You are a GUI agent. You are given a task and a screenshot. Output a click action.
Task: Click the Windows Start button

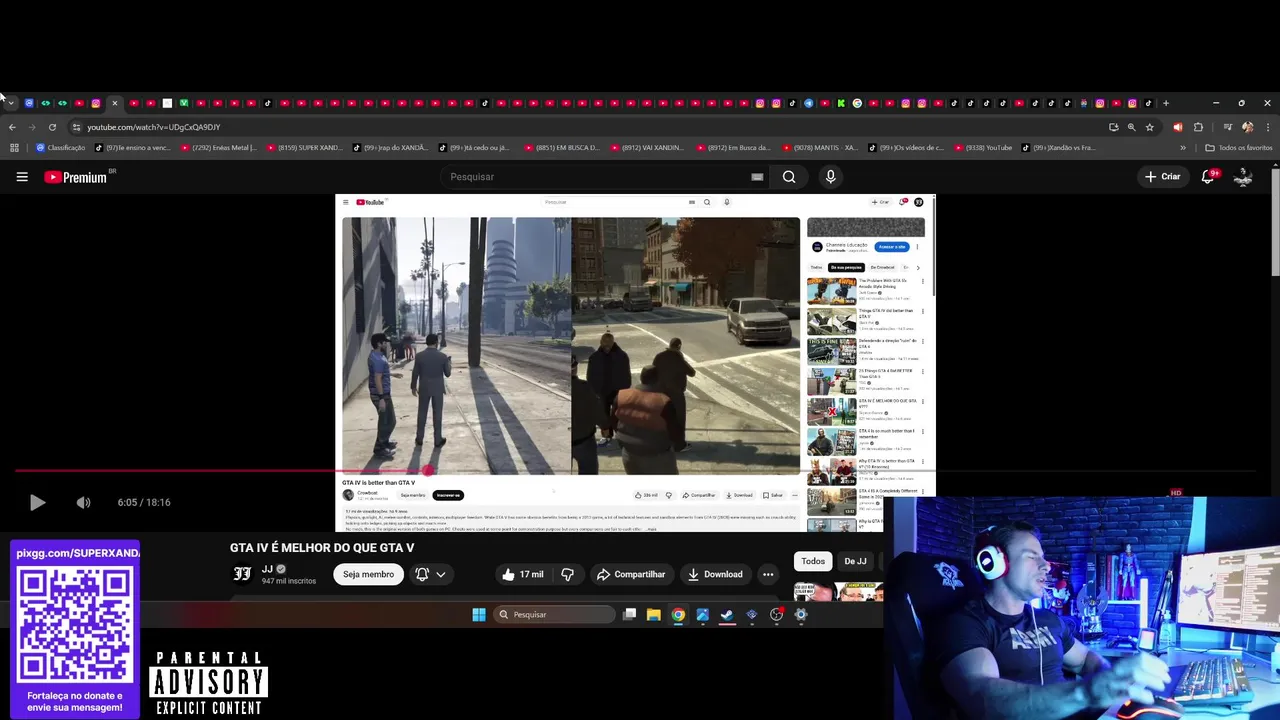479,615
